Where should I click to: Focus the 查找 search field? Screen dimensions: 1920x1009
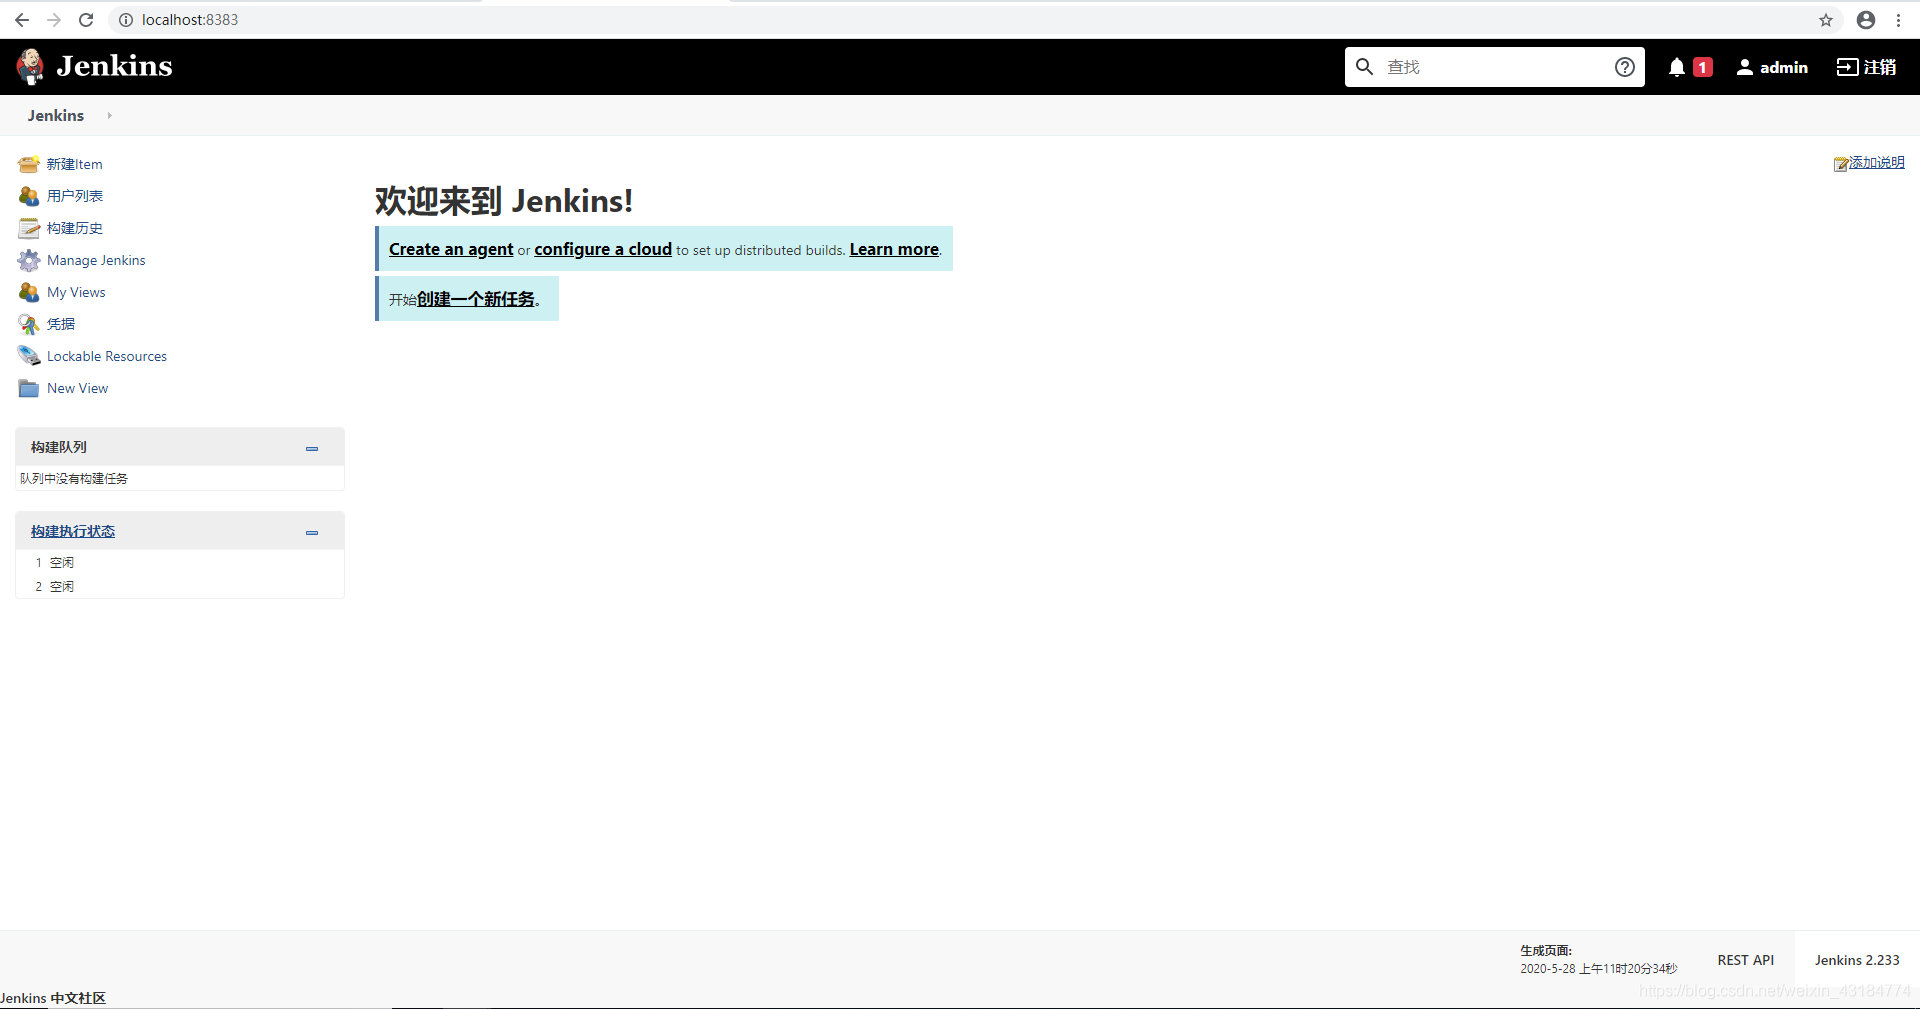(x=1495, y=67)
